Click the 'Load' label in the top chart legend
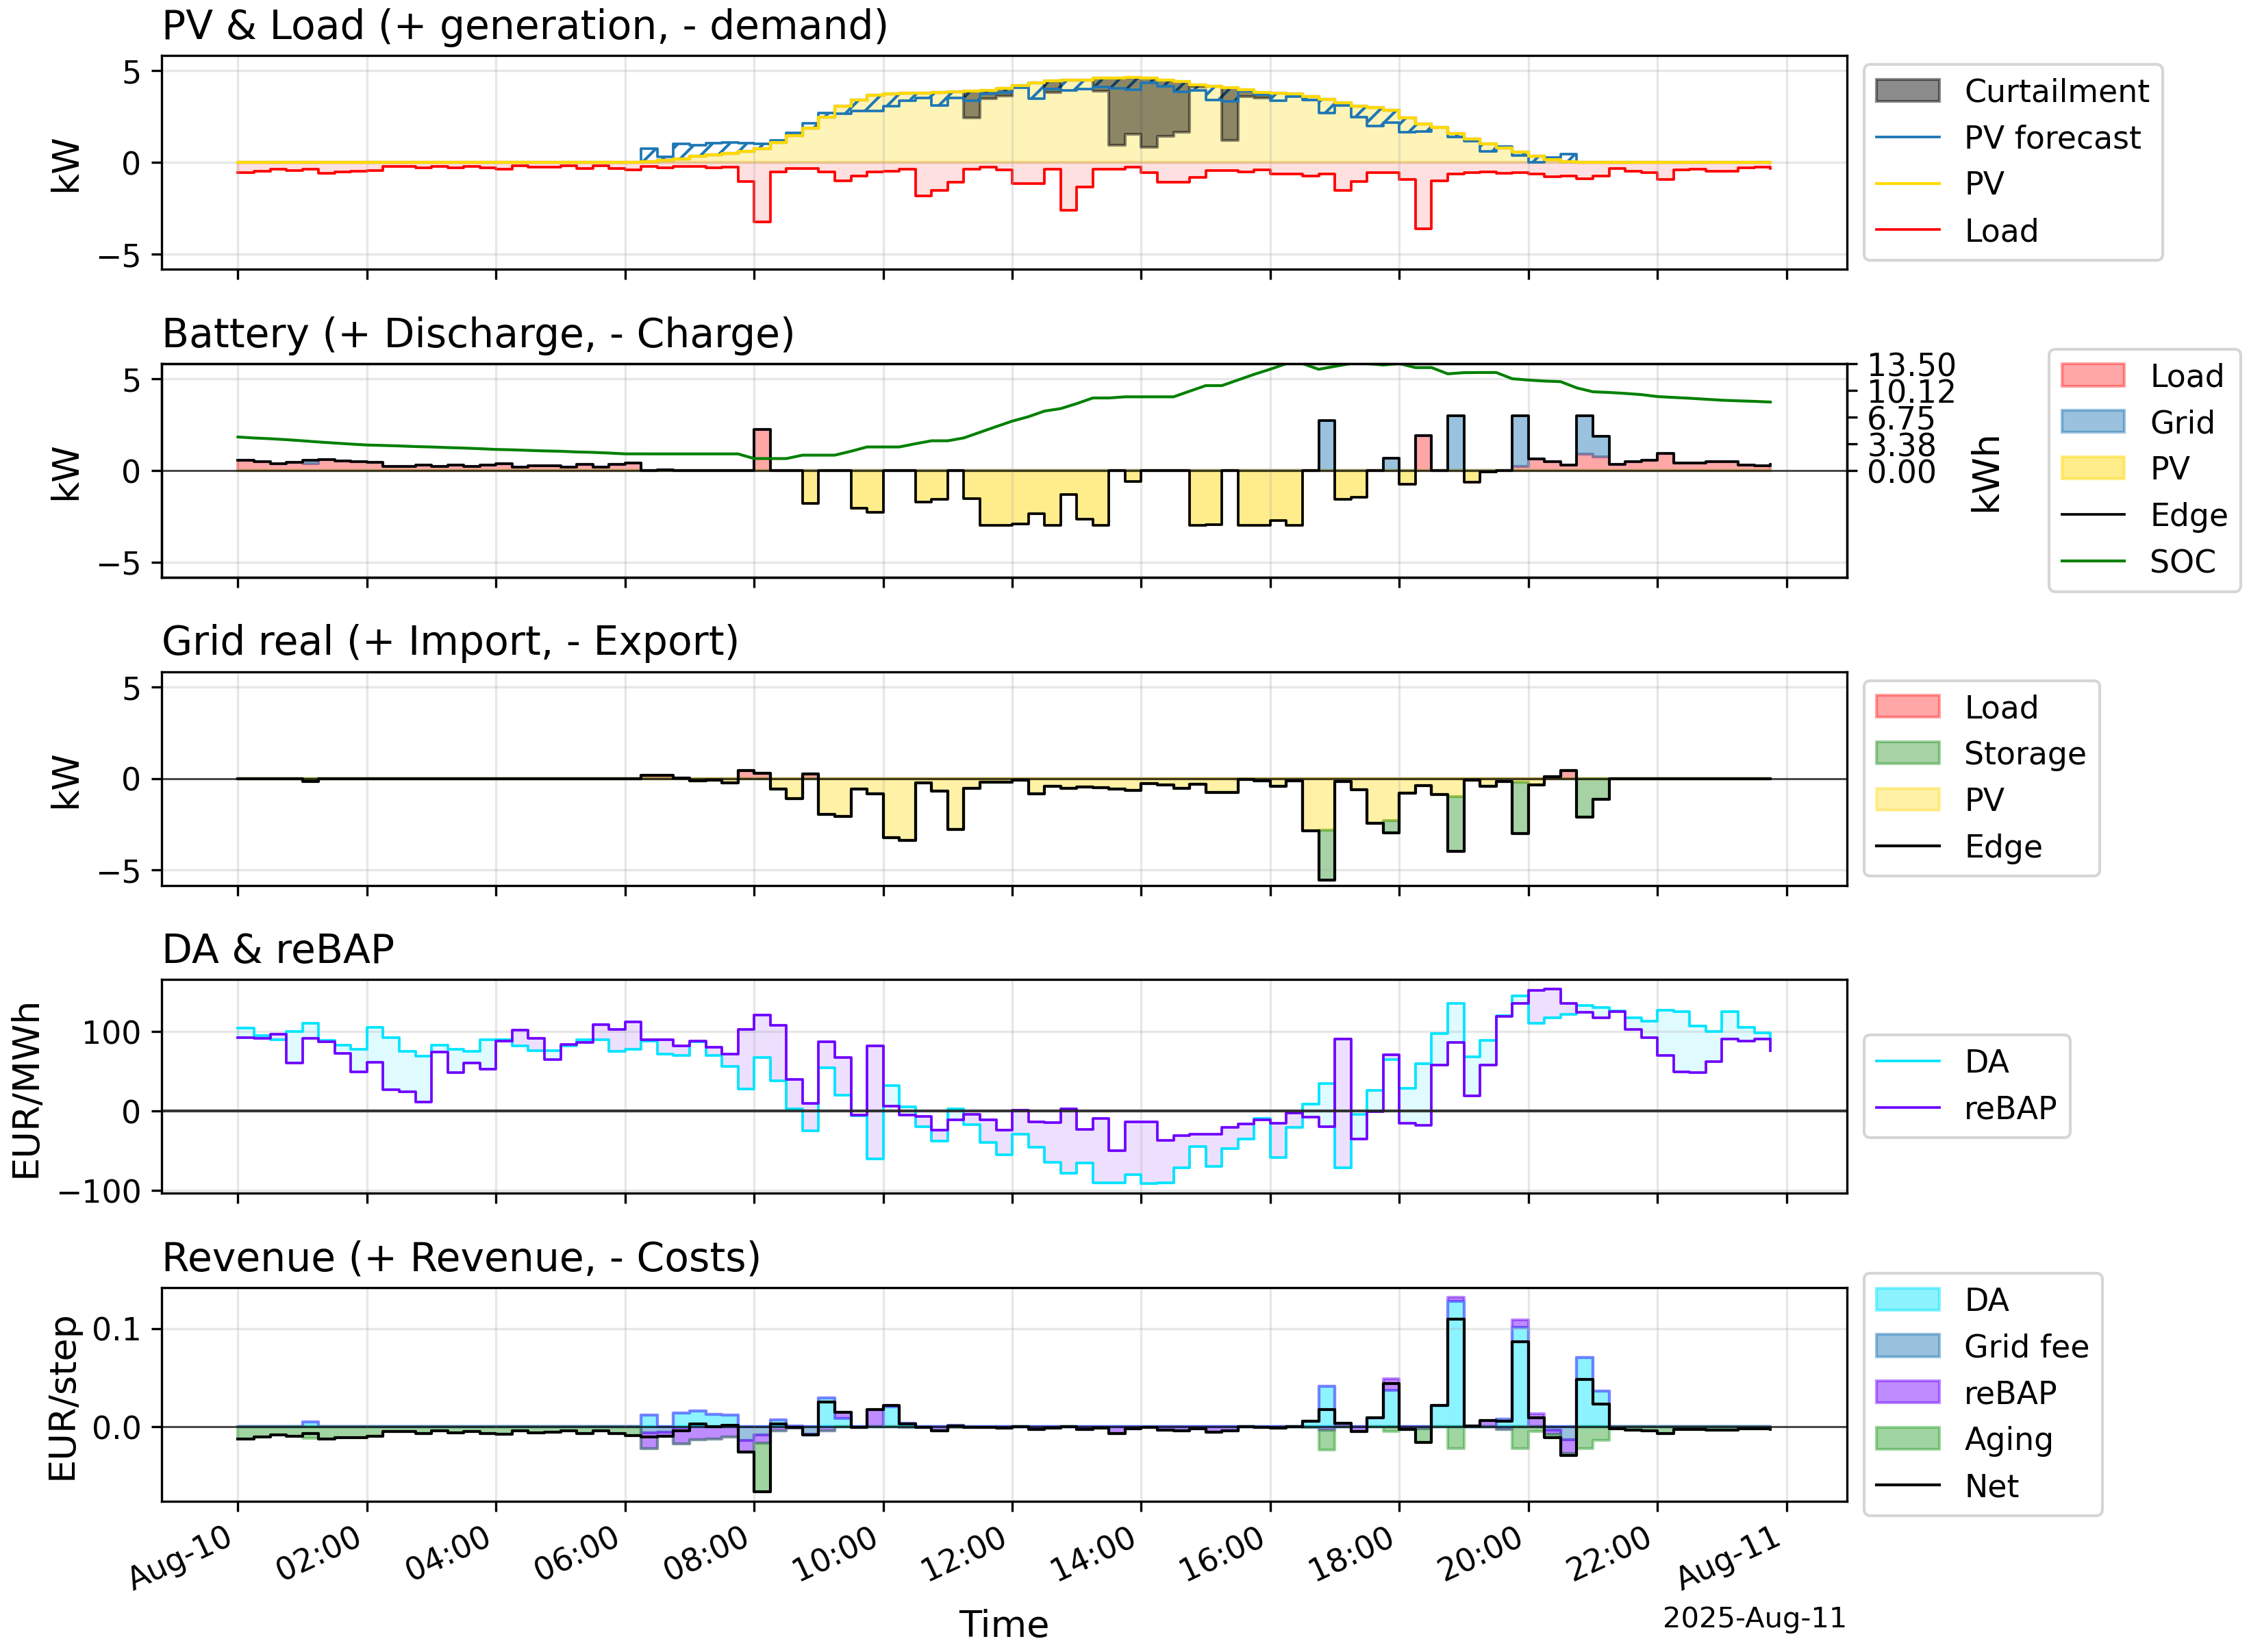The image size is (2249, 1652). (x=2001, y=231)
